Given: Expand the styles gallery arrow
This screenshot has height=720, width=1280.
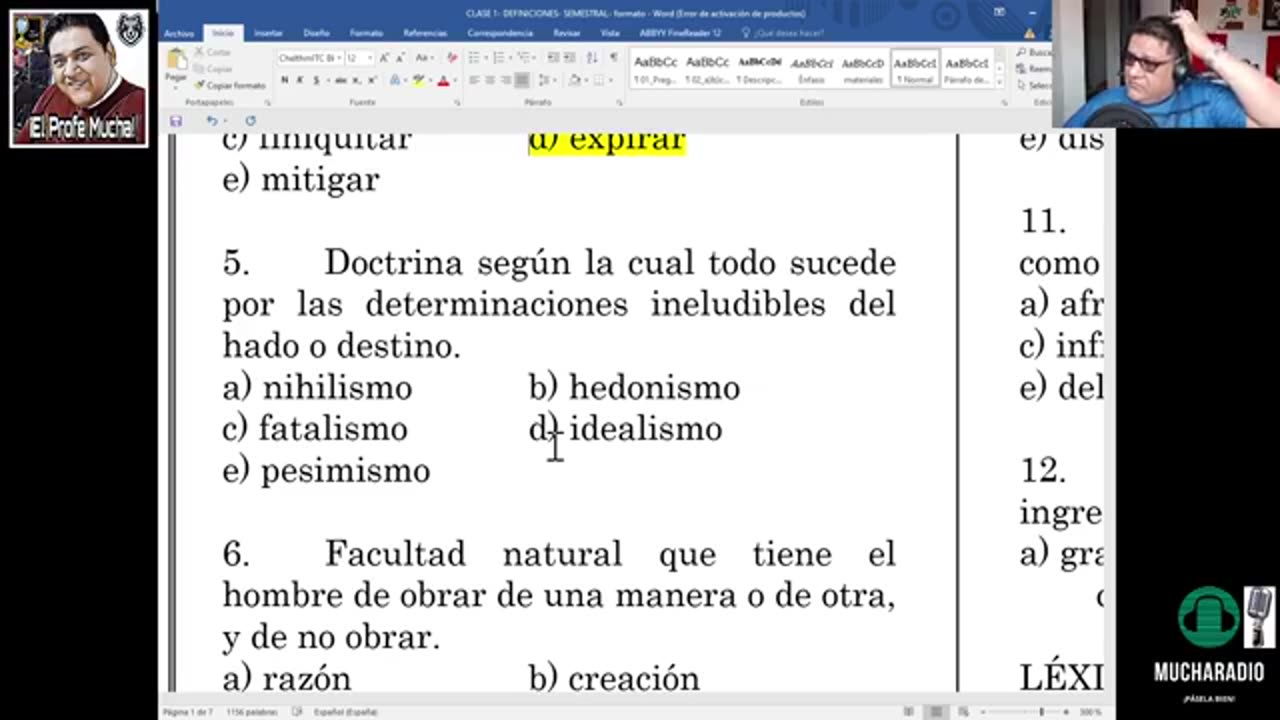Looking at the screenshot, I should coord(1000,83).
